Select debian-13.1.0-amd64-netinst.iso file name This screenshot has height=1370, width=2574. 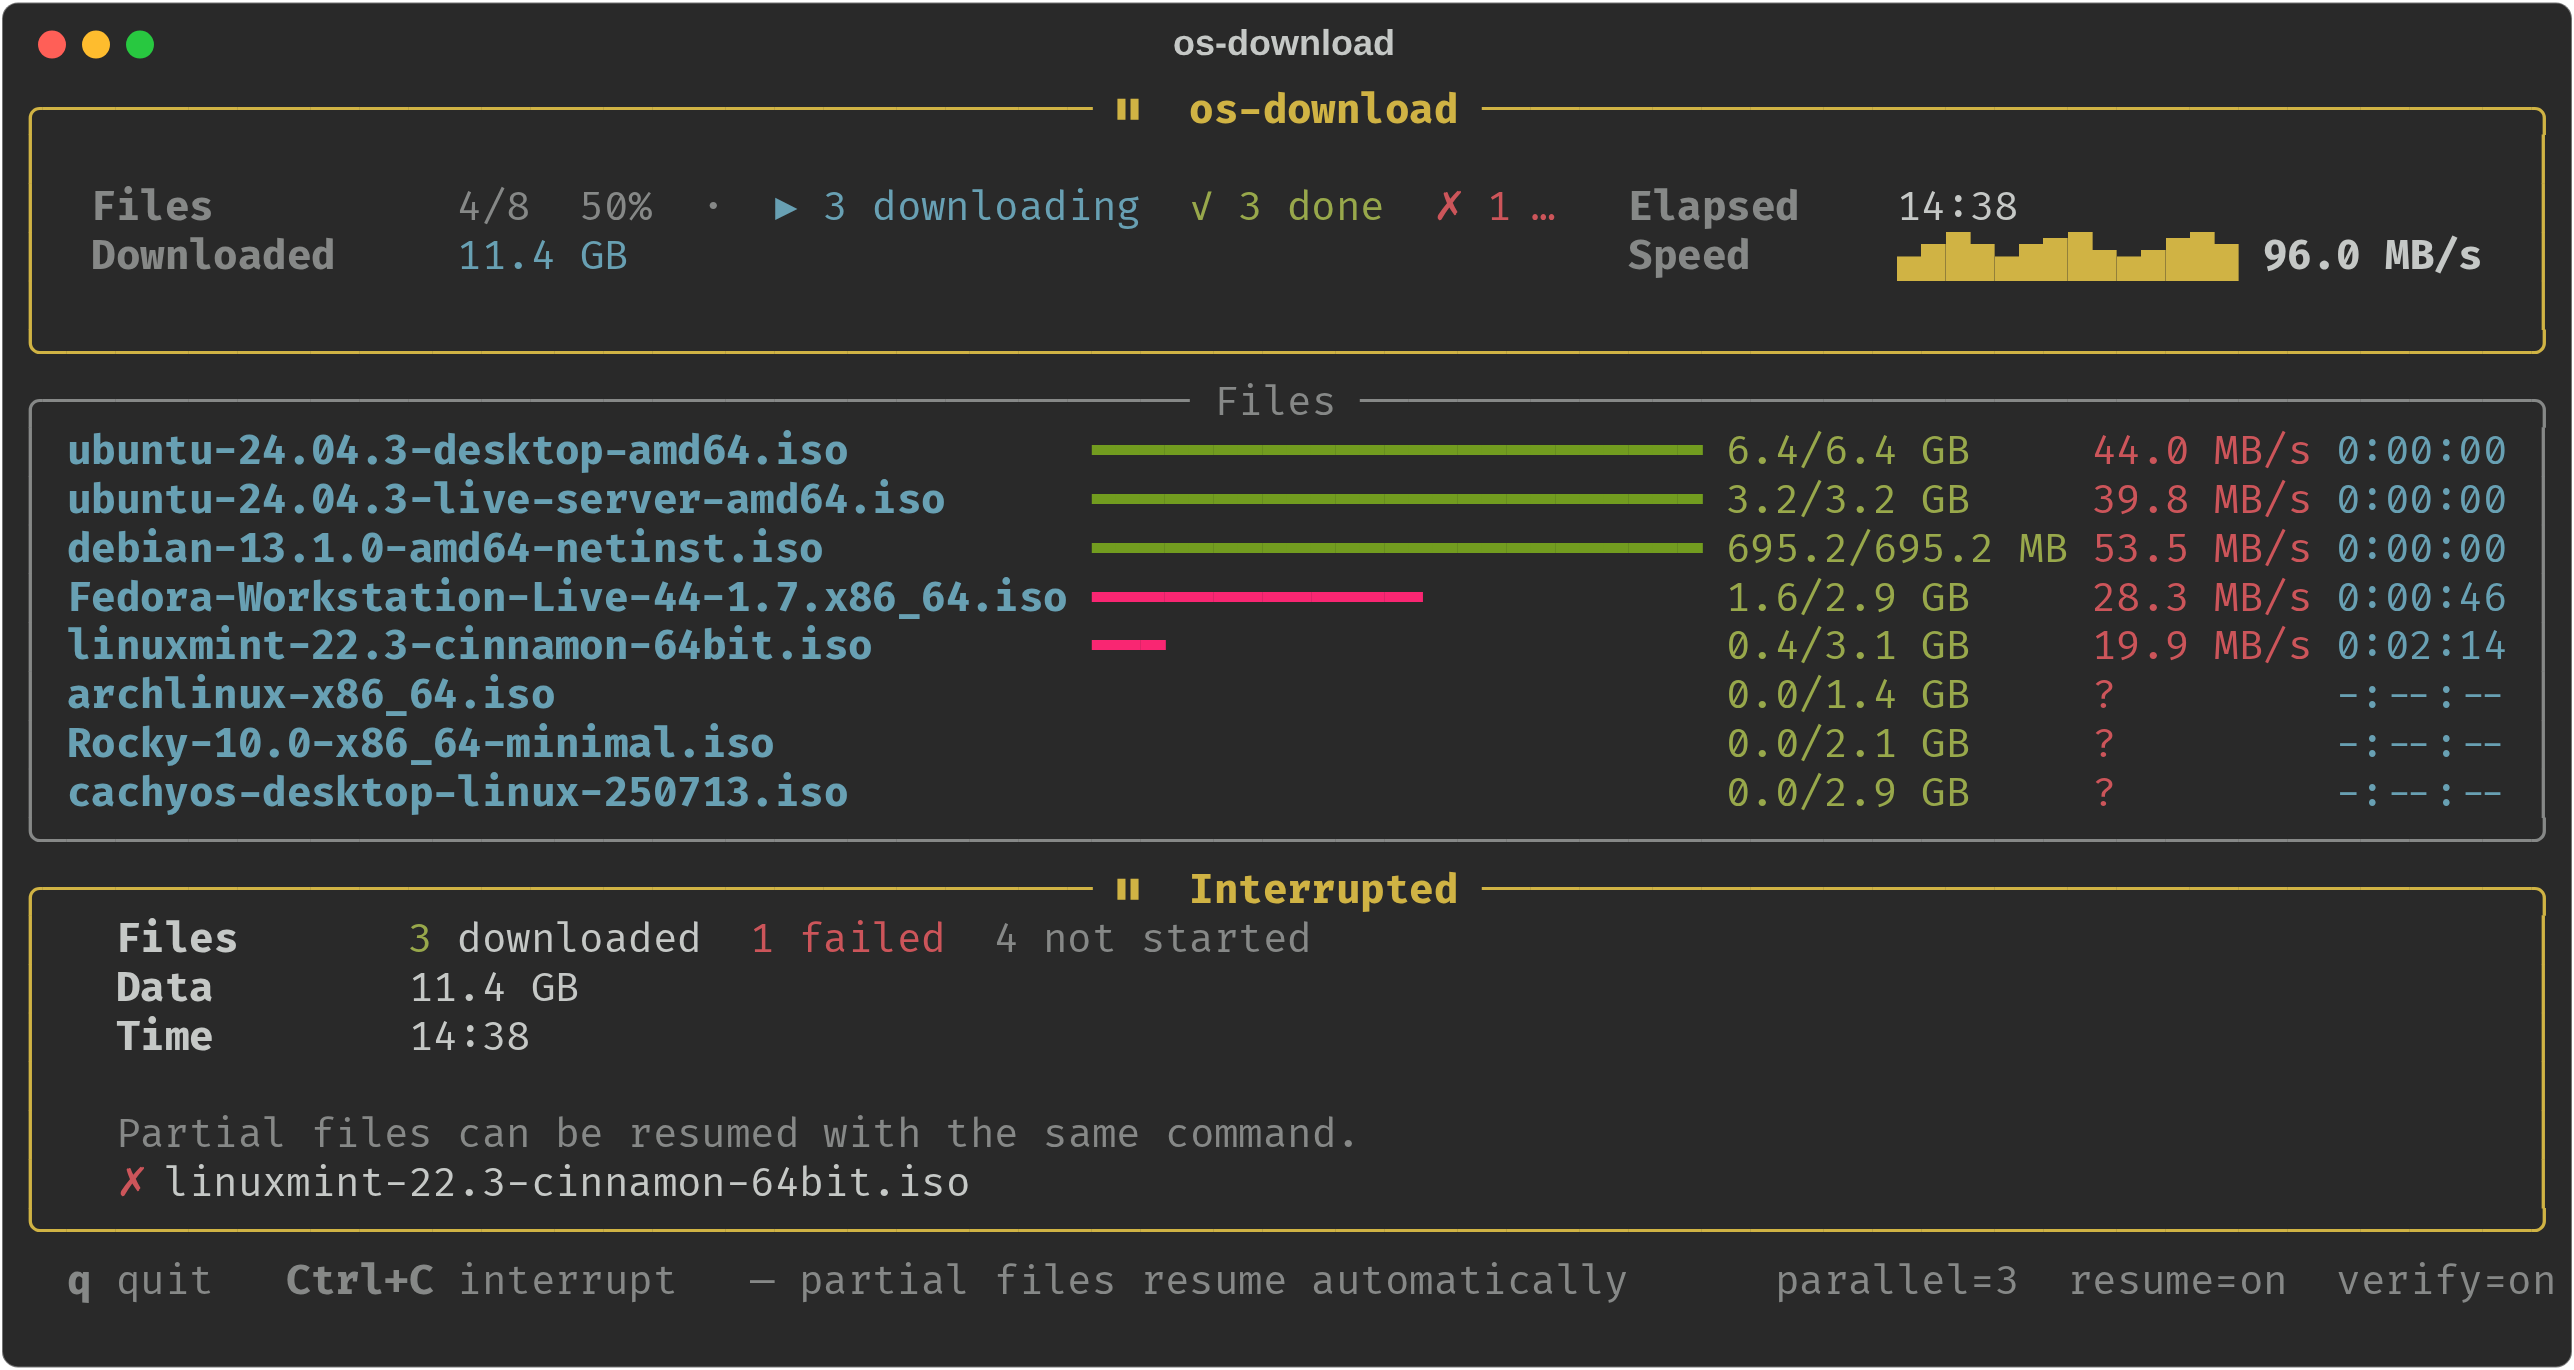(445, 548)
